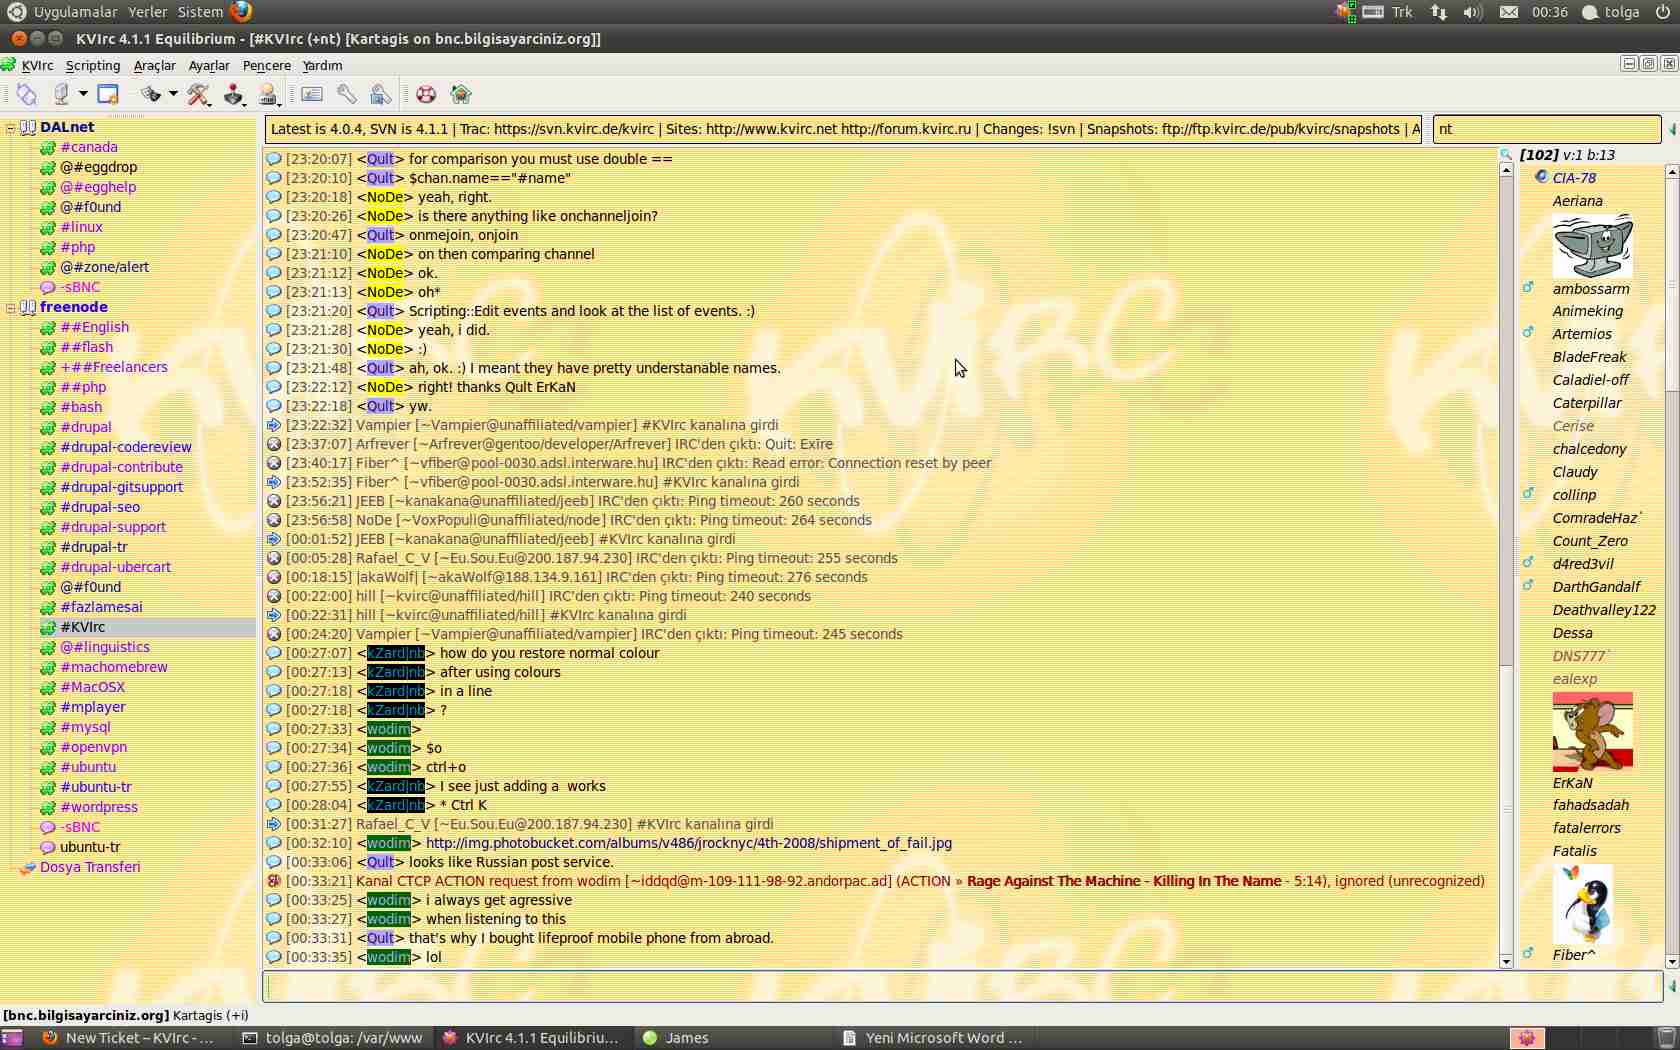Open dropdown arrow beside the masks icon

[173, 94]
